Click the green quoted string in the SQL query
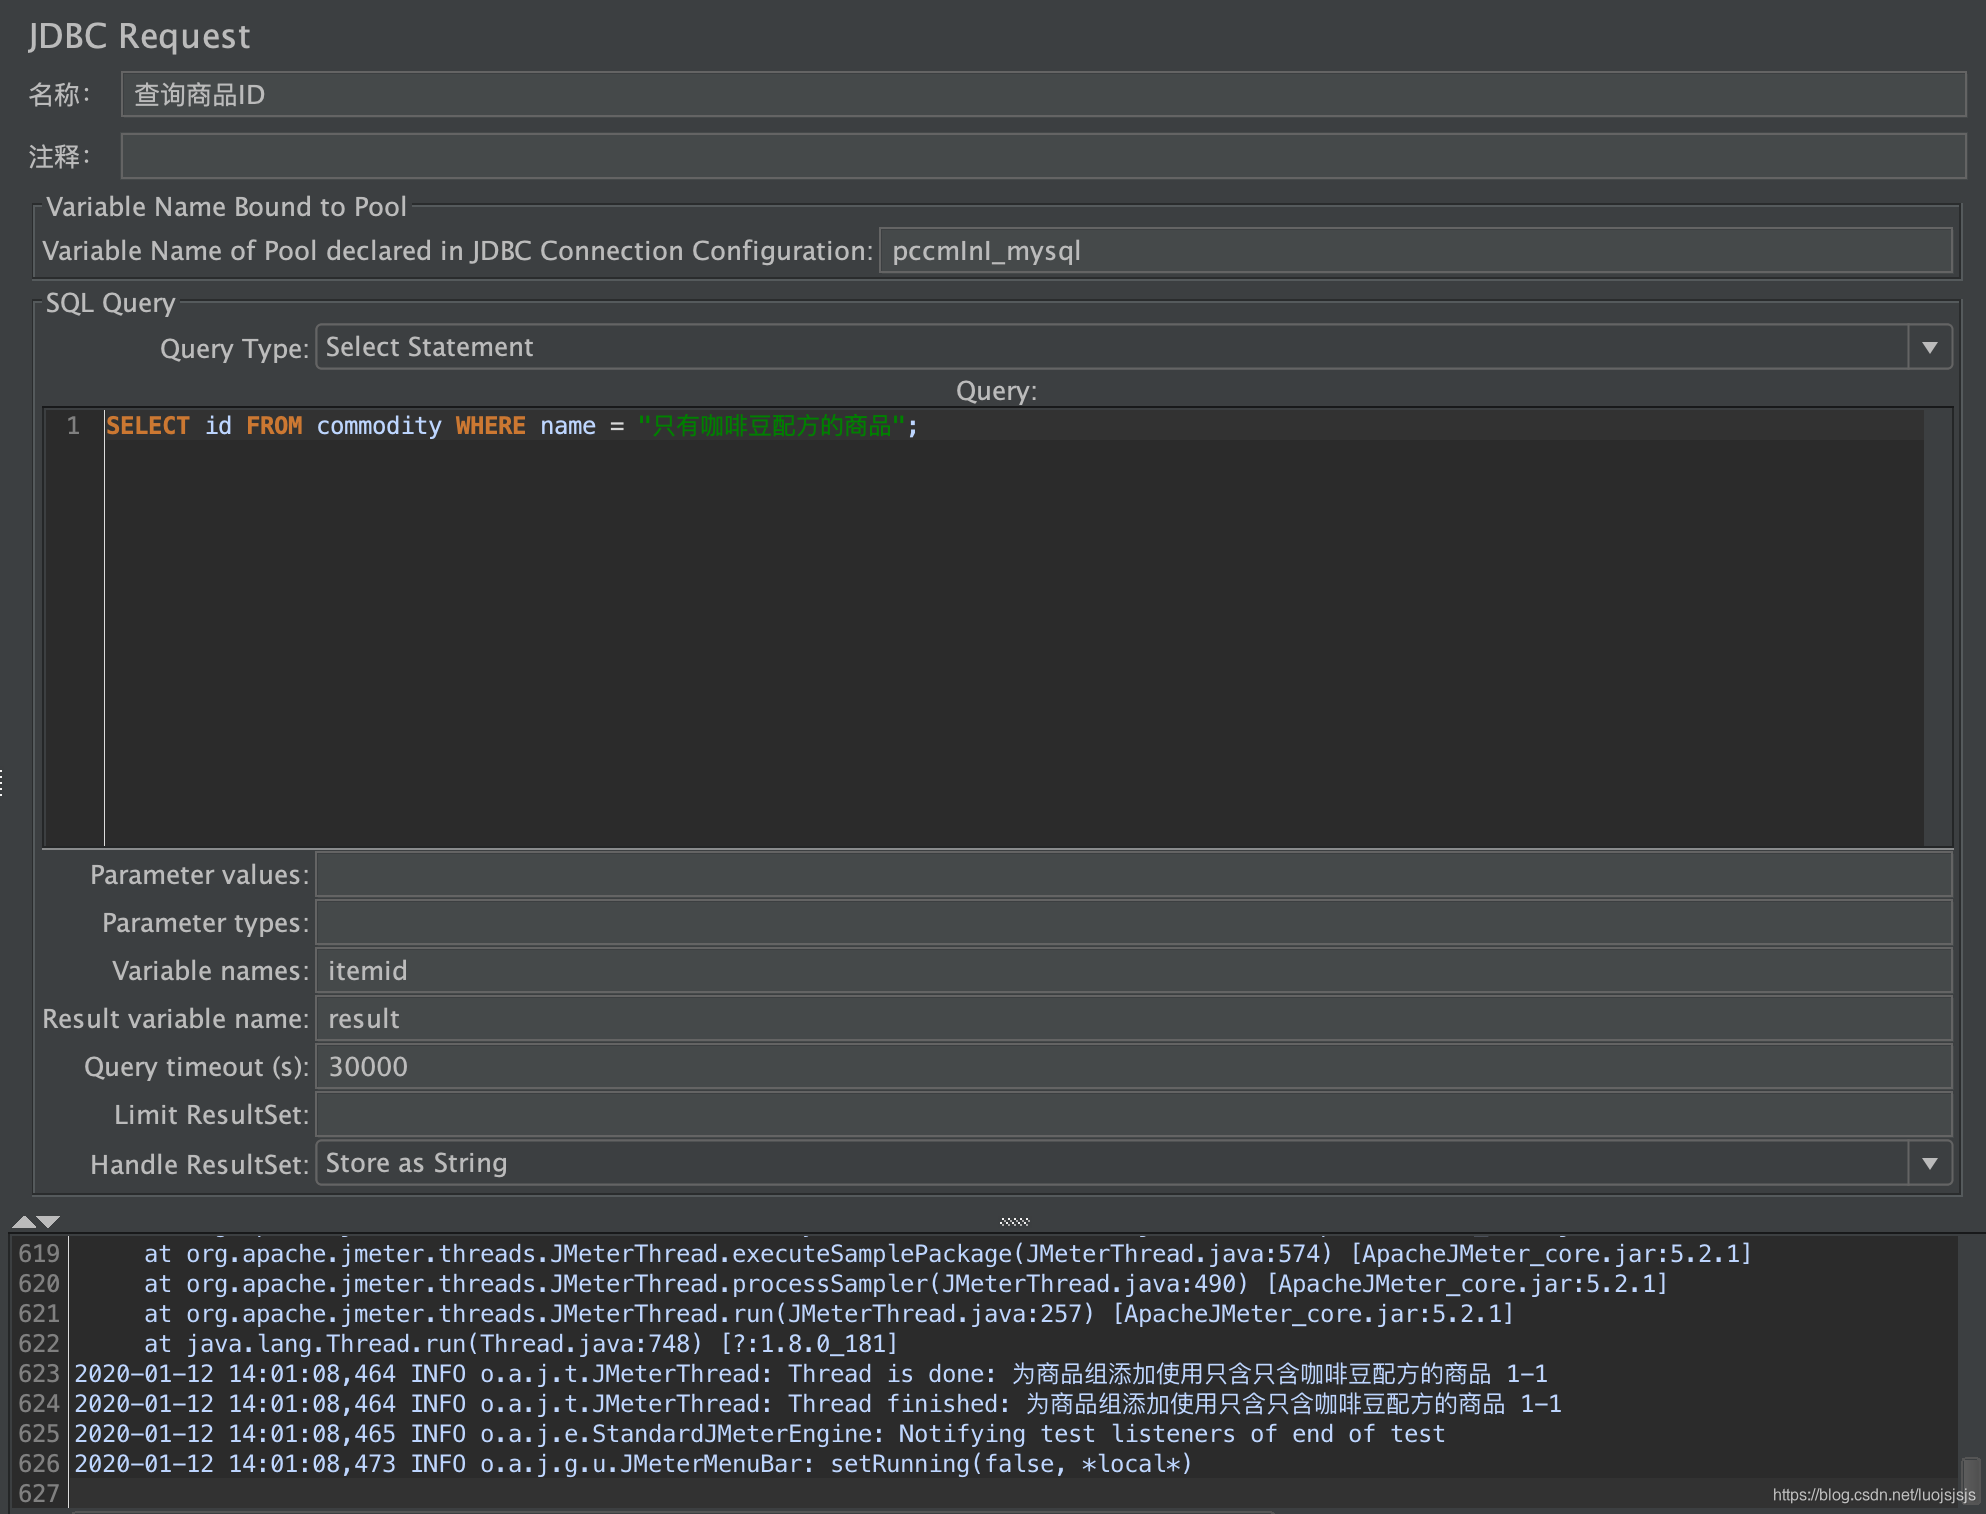Viewport: 1986px width, 1514px height. (x=771, y=426)
